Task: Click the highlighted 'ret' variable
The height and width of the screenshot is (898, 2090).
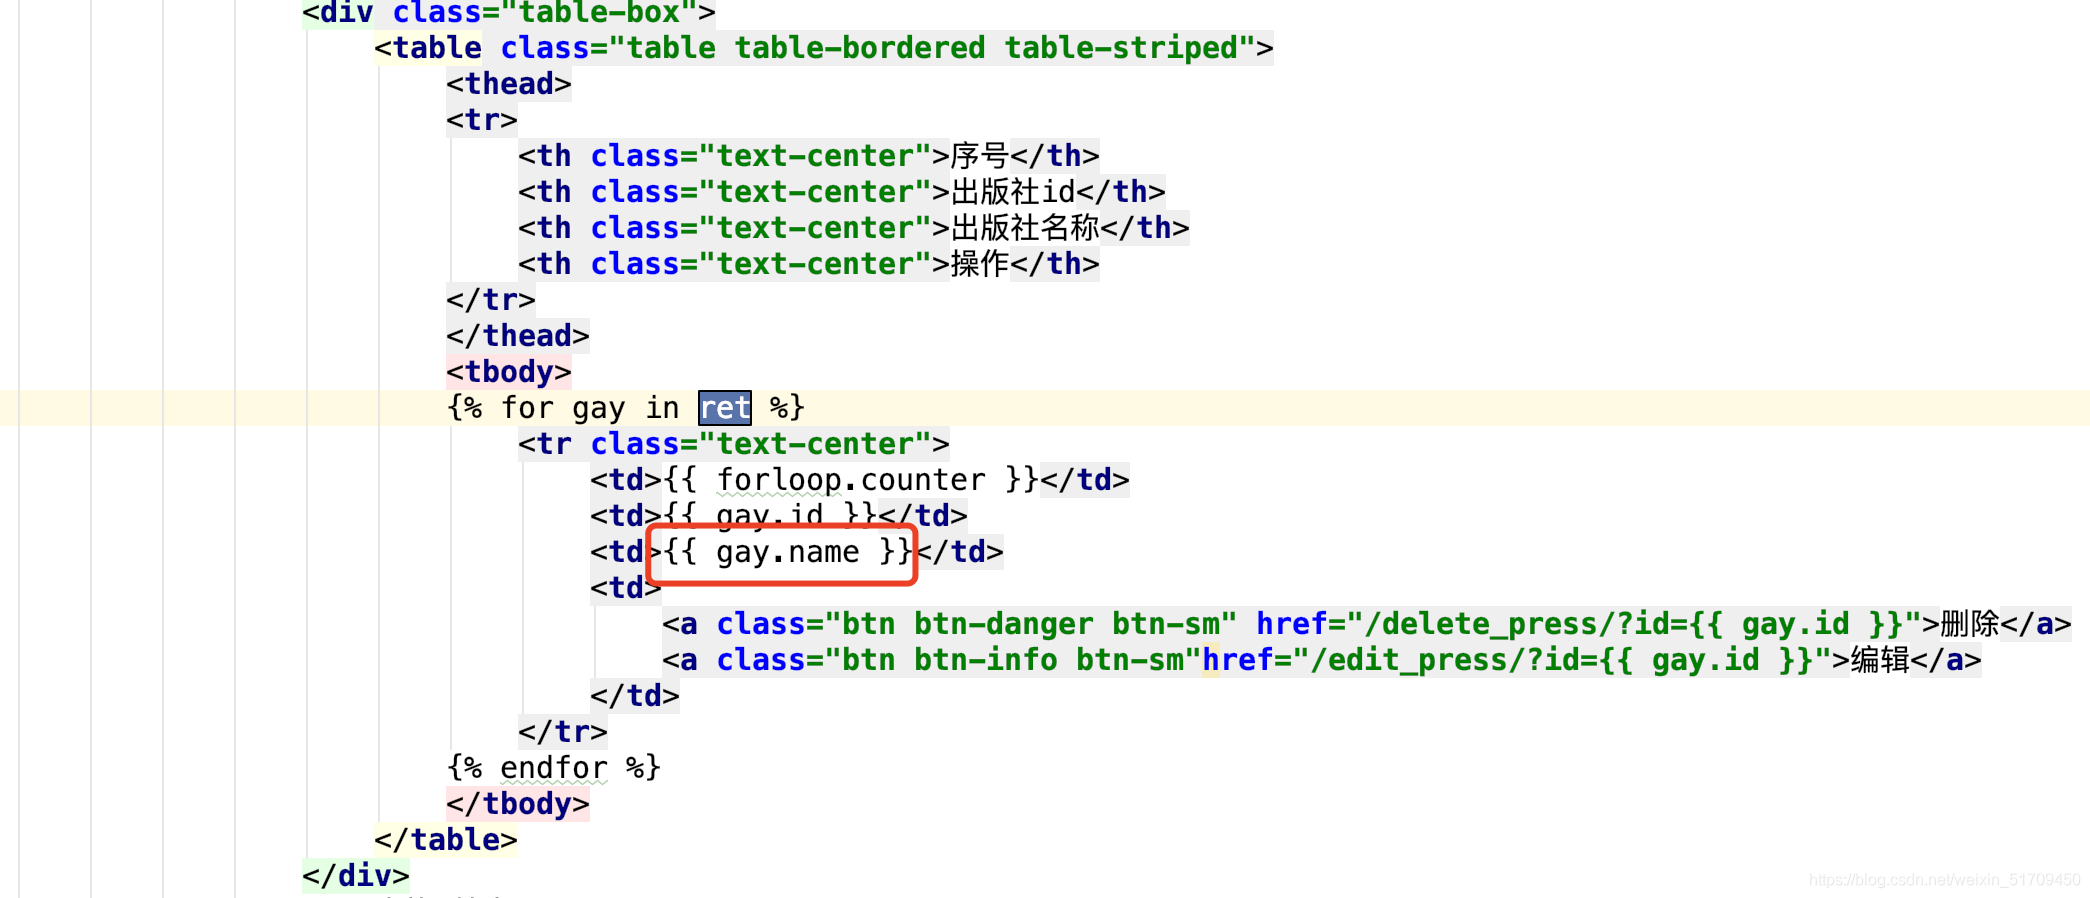Action: (x=725, y=408)
